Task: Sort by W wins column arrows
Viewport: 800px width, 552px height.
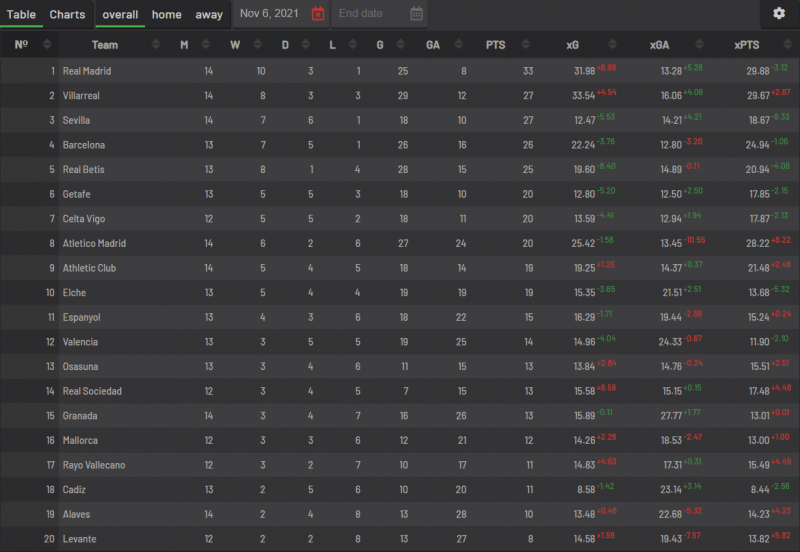Action: pos(258,44)
